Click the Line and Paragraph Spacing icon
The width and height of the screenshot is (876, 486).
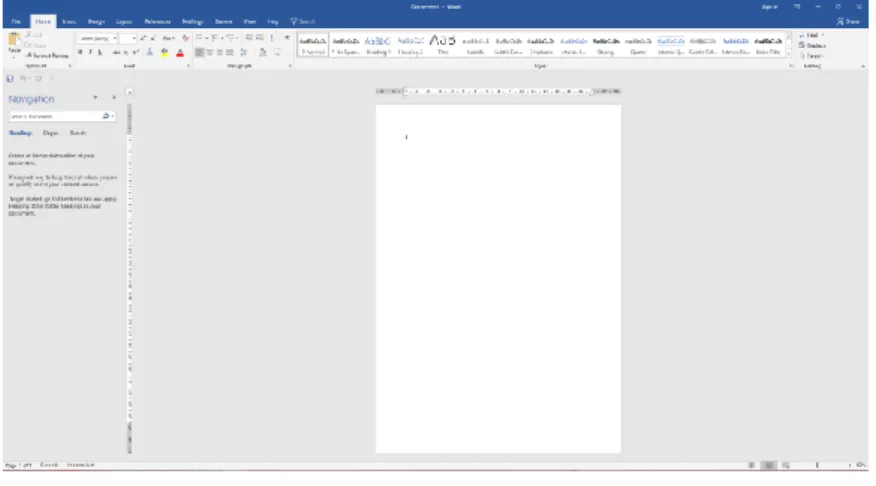pos(244,52)
